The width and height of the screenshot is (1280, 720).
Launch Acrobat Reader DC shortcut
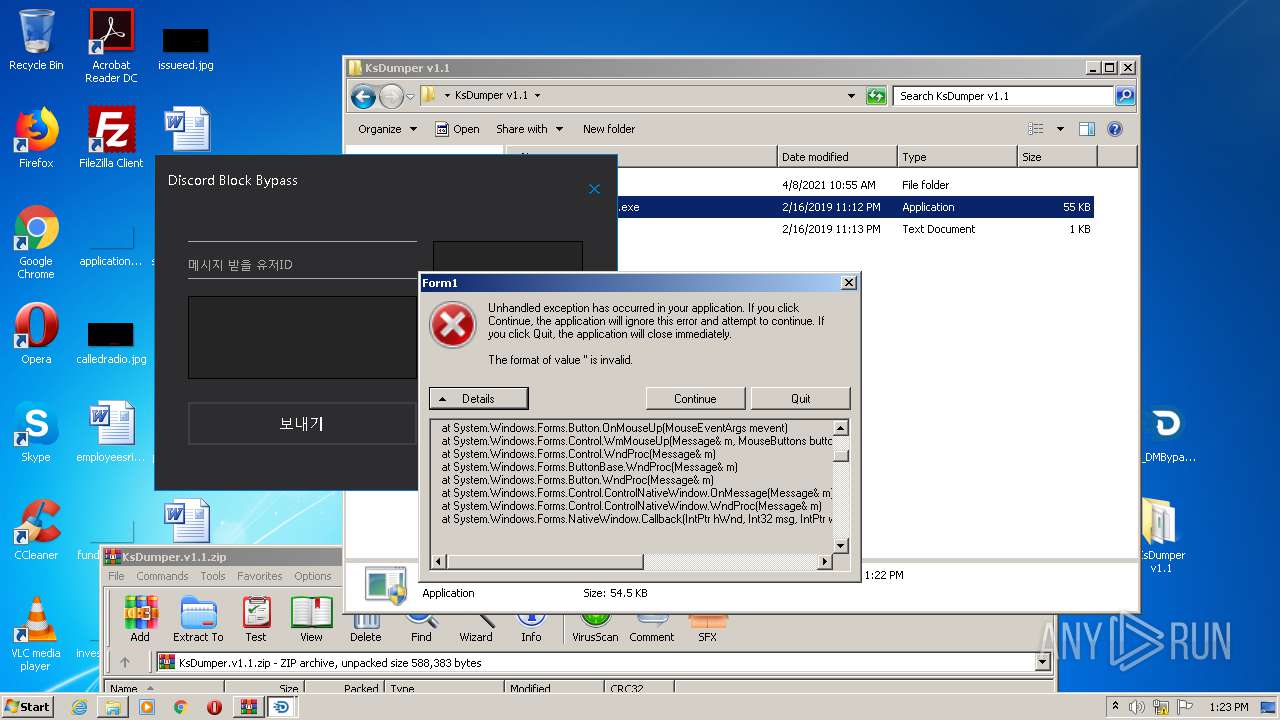(x=111, y=46)
